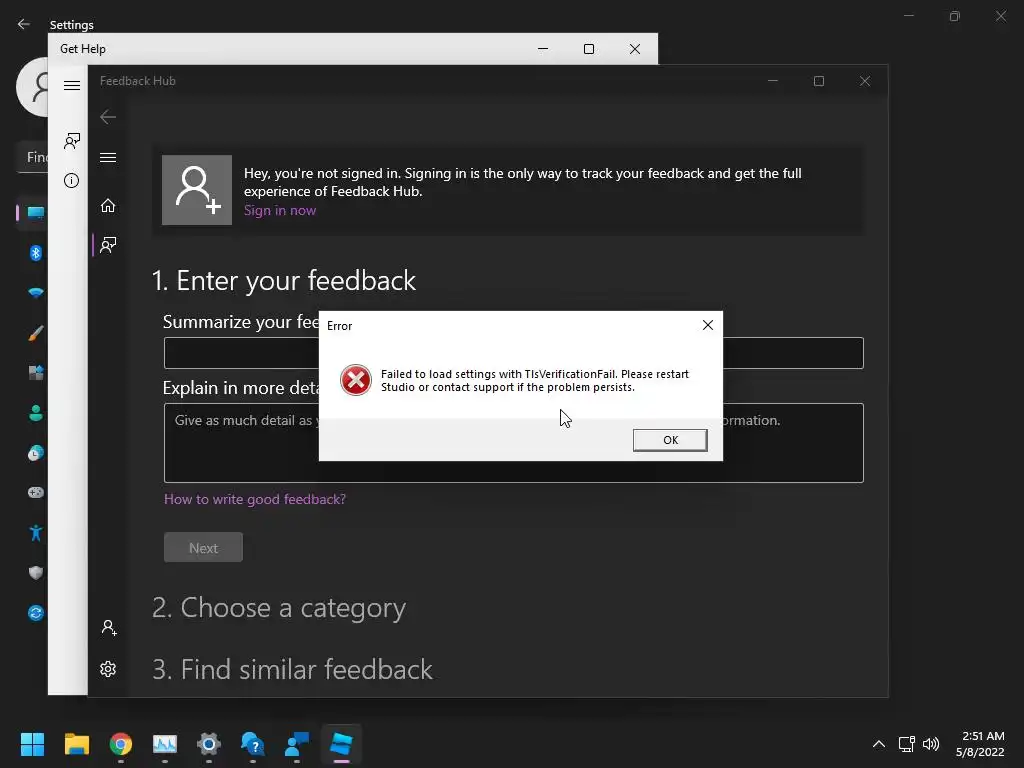The width and height of the screenshot is (1024, 768).
Task: Click the Explain in more detail text box
Action: coord(513,443)
